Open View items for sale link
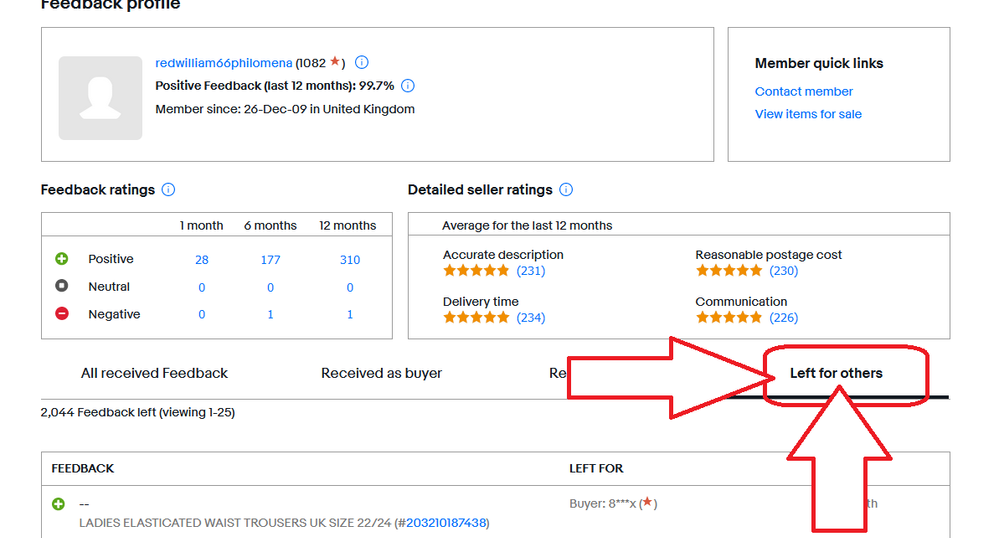This screenshot has height=538, width=999. 808,114
